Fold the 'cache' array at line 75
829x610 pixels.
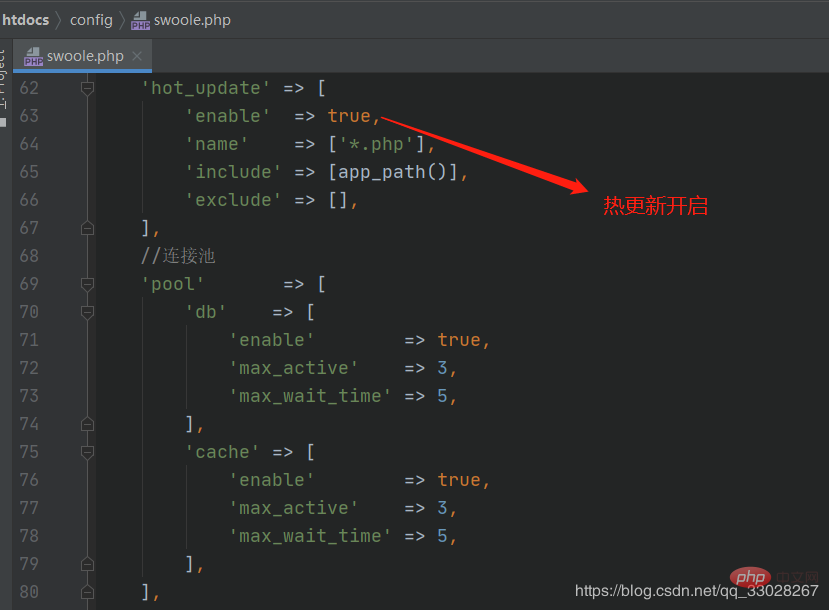point(87,452)
